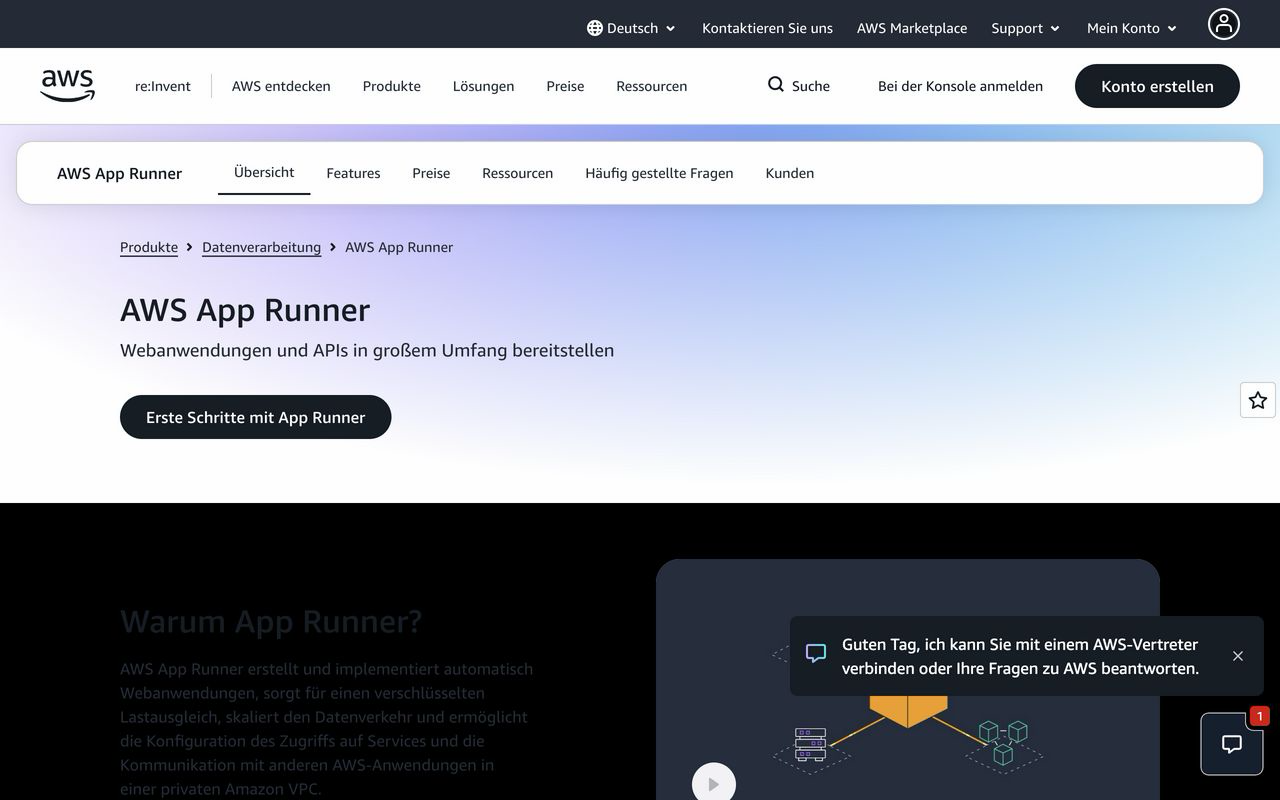Open AWS Marketplace link

click(x=912, y=28)
